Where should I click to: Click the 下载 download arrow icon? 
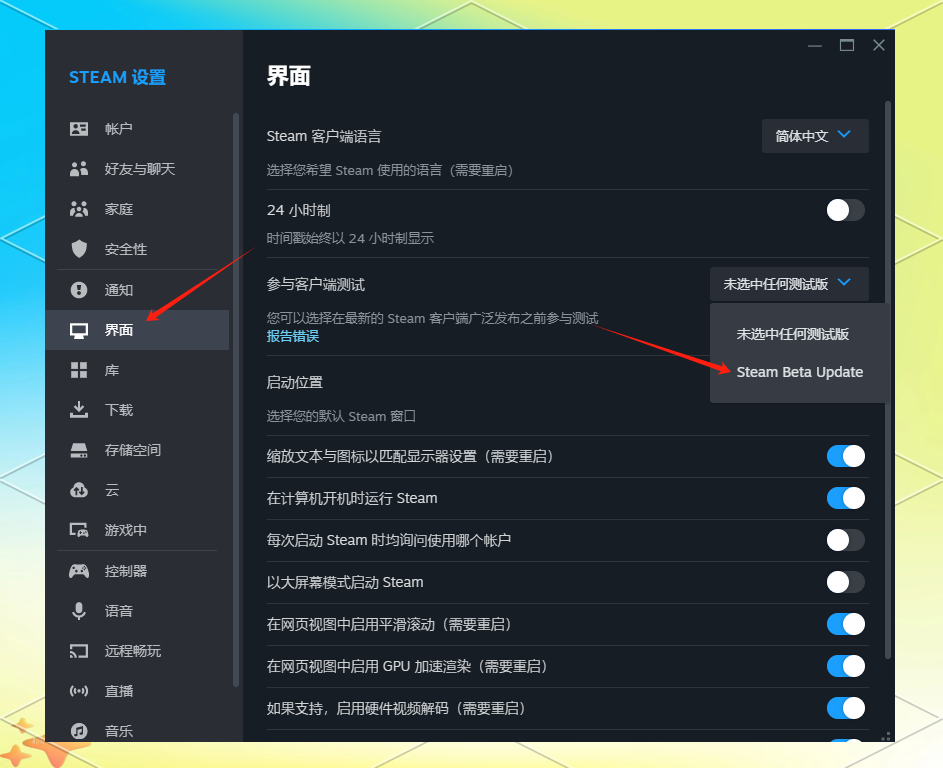pyautogui.click(x=79, y=410)
